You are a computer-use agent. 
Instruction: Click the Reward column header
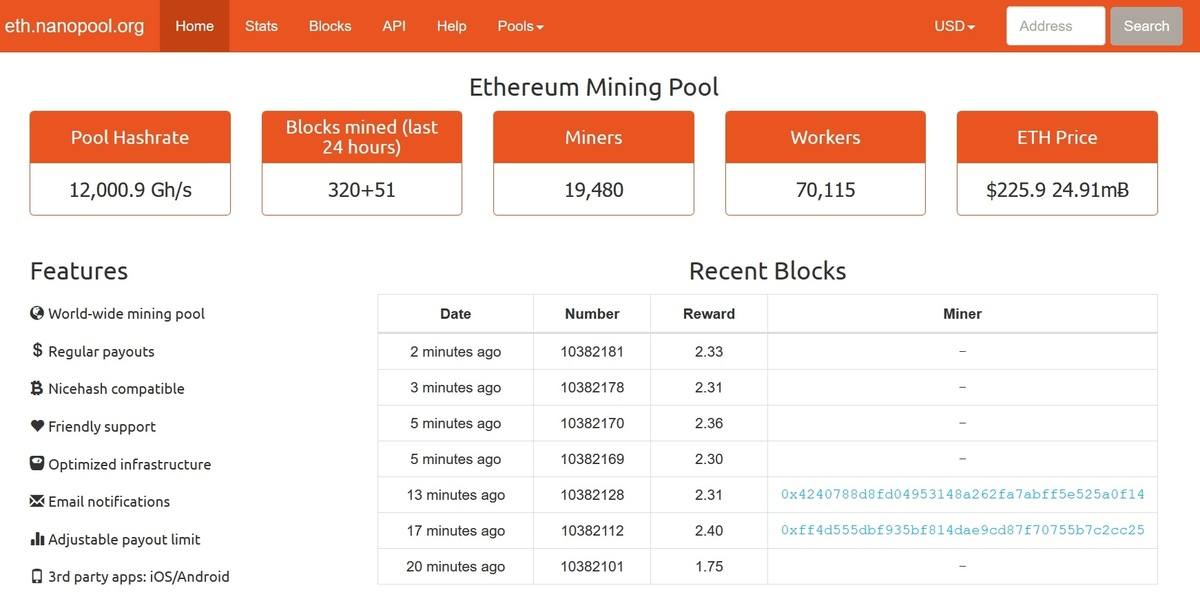(709, 313)
